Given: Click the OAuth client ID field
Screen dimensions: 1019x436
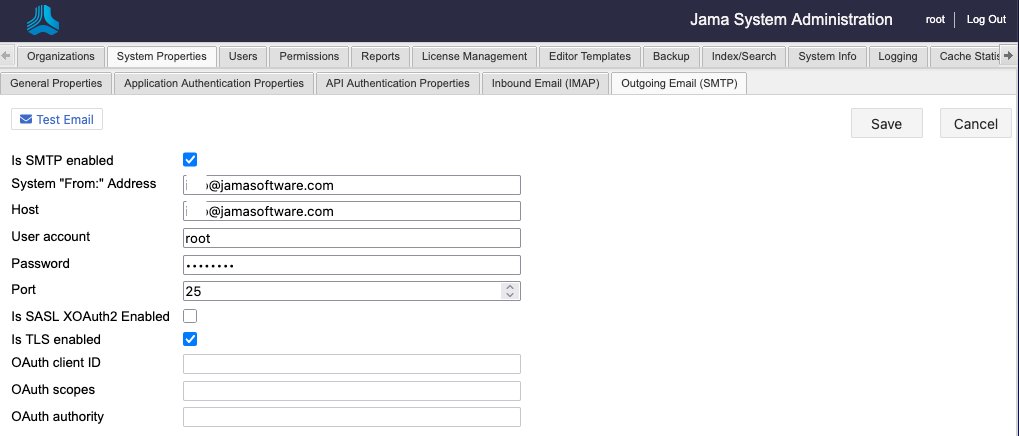Looking at the screenshot, I should tap(352, 364).
